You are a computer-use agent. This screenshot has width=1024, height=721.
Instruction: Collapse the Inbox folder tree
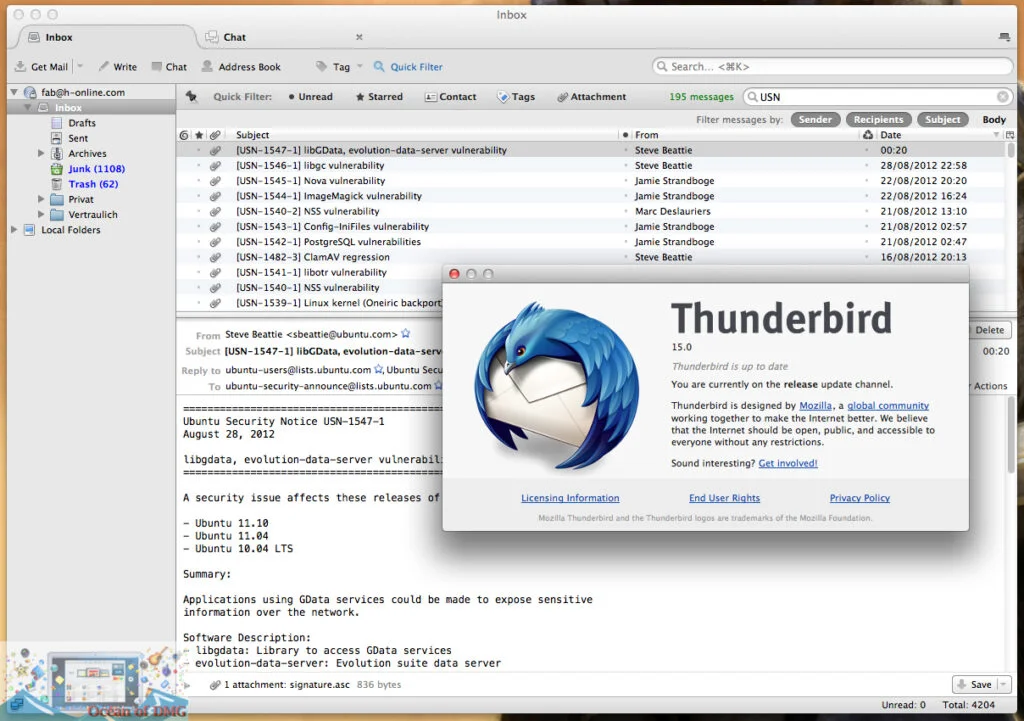coord(28,107)
